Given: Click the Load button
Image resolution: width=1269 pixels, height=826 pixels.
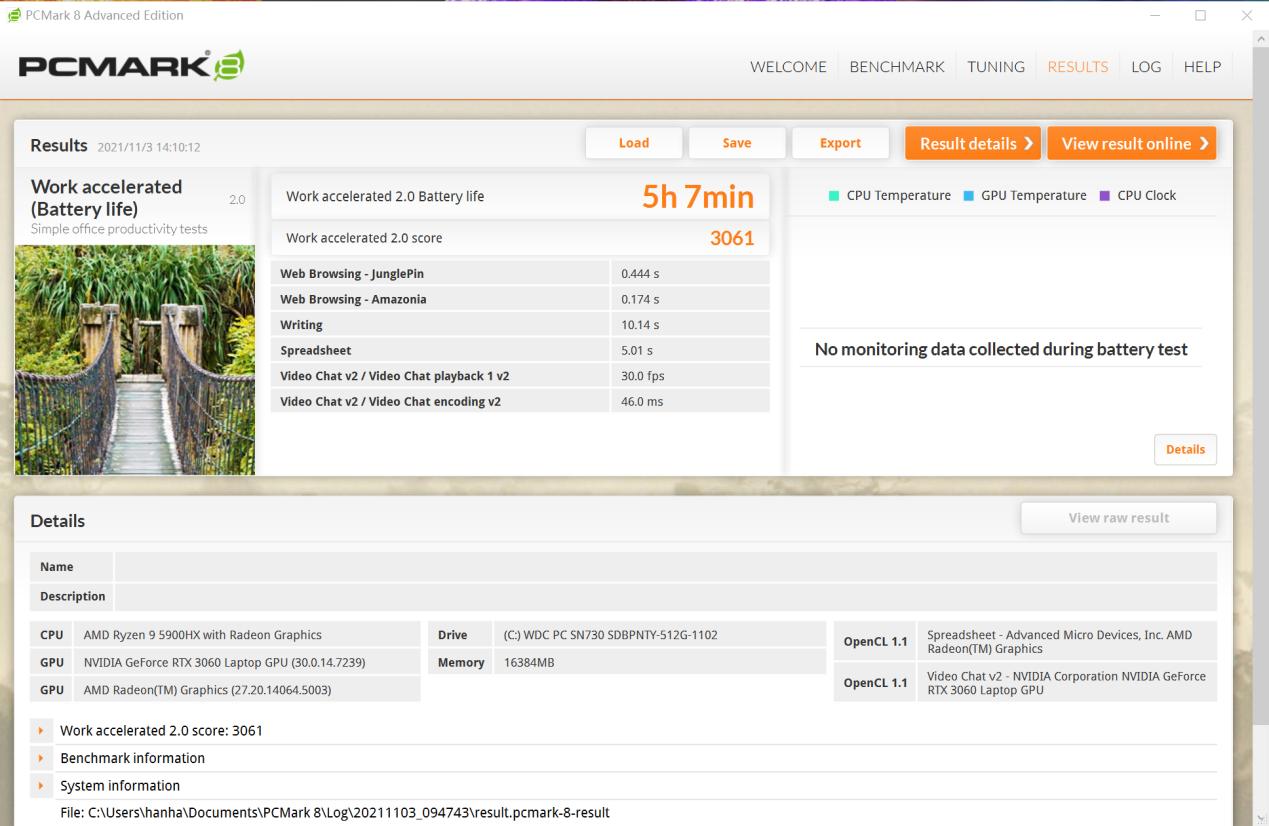Looking at the screenshot, I should pyautogui.click(x=634, y=143).
